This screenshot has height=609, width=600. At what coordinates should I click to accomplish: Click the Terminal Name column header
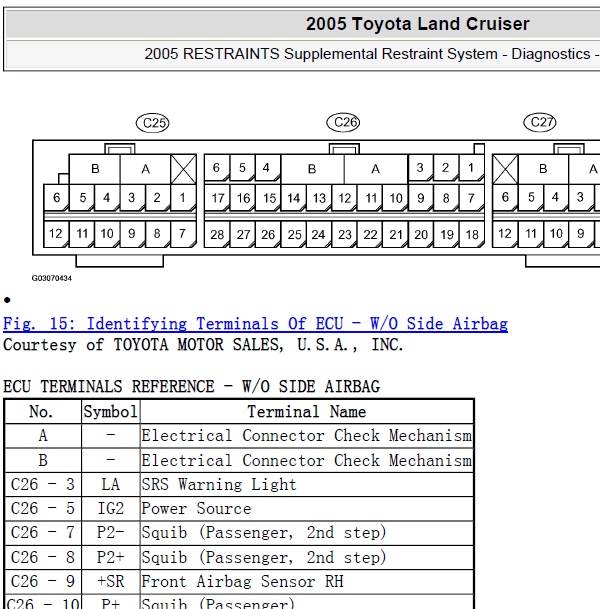coord(307,412)
